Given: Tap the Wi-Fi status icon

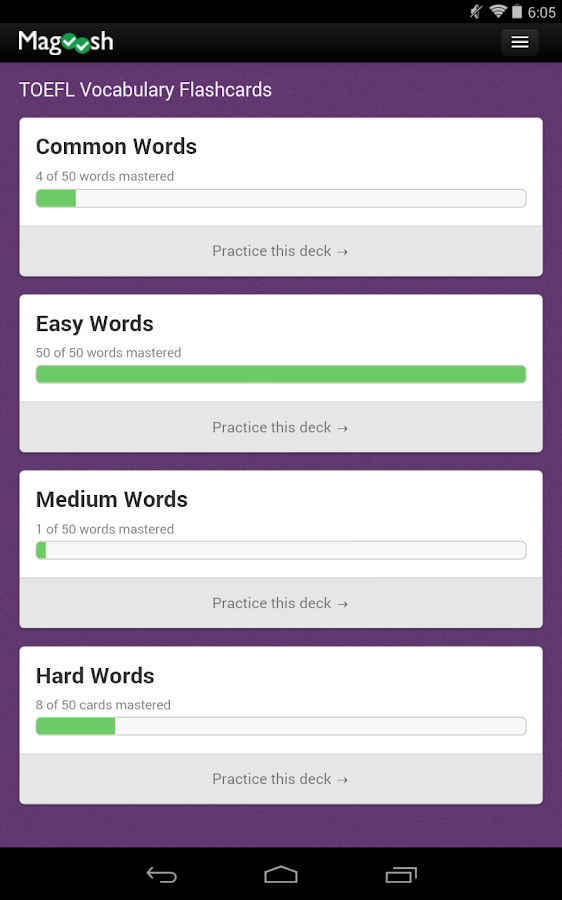Looking at the screenshot, I should coord(497,11).
